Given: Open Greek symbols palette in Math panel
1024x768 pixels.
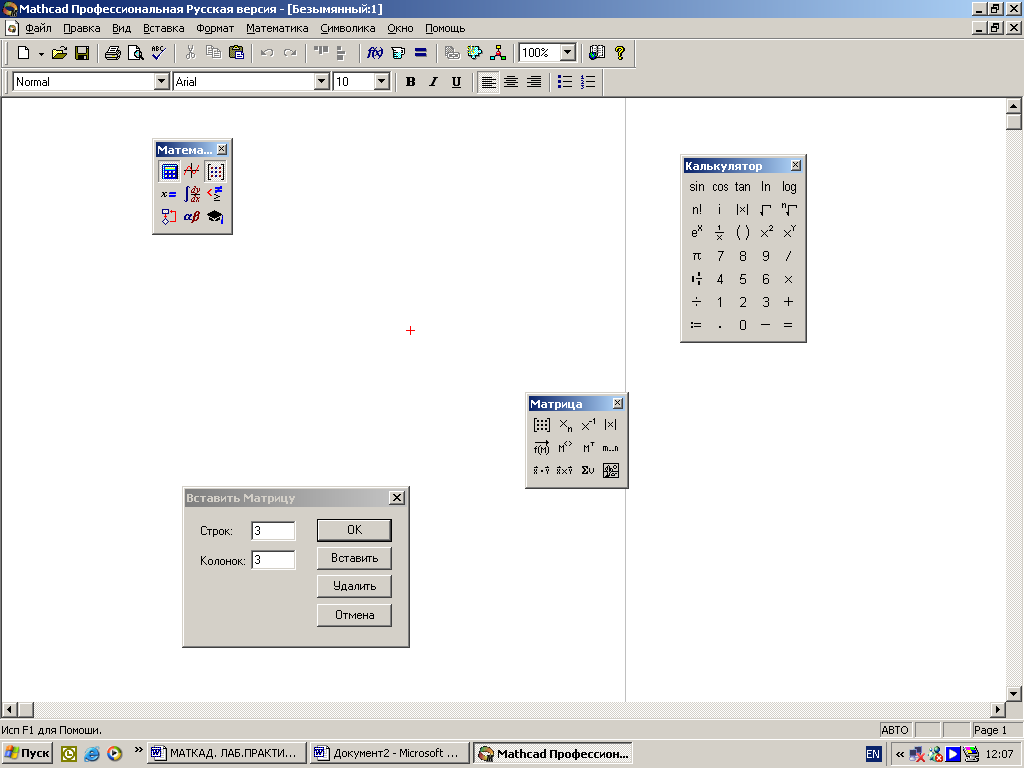Looking at the screenshot, I should [x=192, y=216].
